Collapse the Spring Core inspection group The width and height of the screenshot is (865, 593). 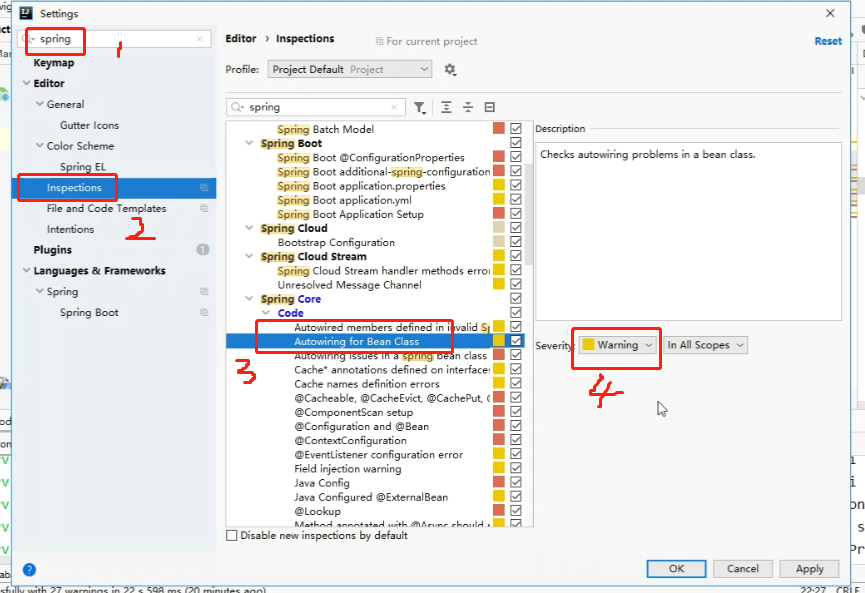[x=249, y=298]
